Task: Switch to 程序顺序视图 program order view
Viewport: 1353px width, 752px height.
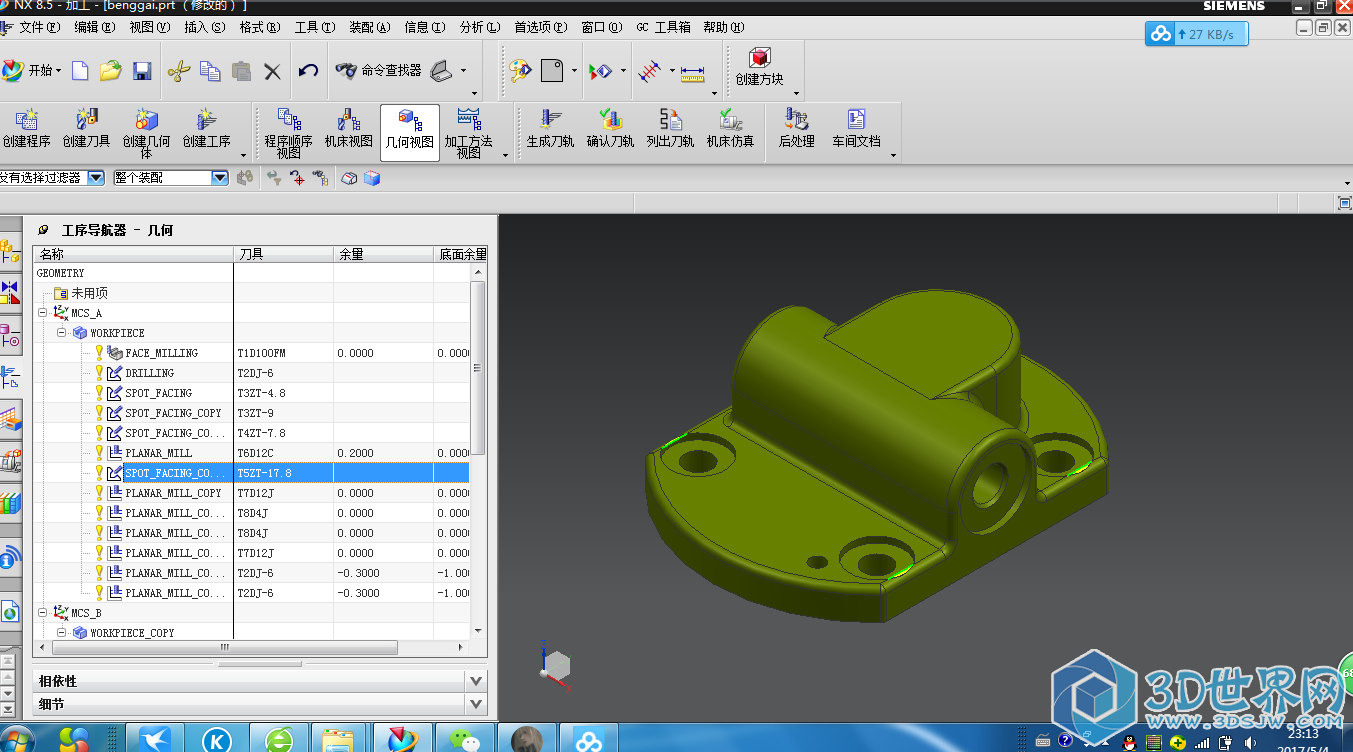Action: click(289, 134)
